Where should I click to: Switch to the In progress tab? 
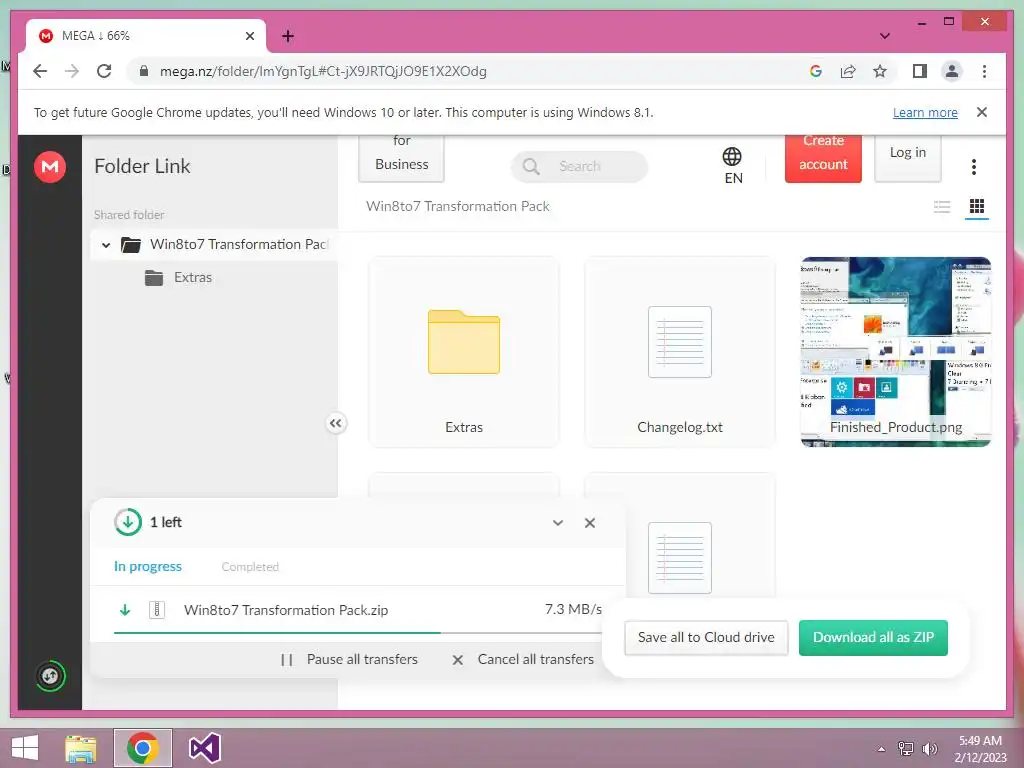click(x=148, y=567)
